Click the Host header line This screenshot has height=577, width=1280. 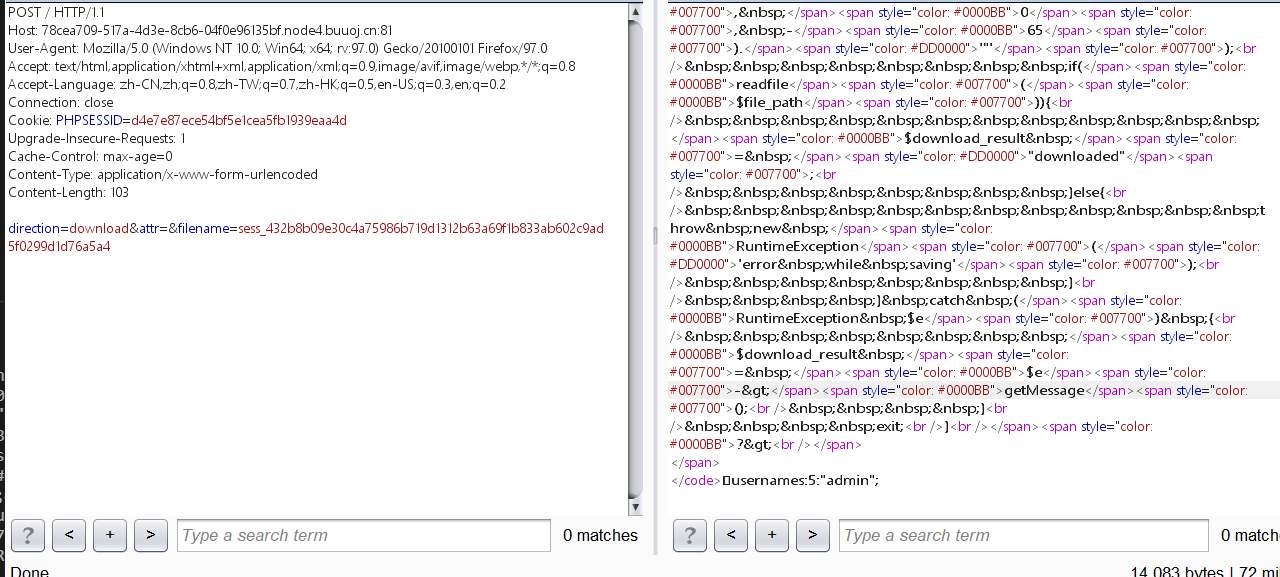(200, 30)
